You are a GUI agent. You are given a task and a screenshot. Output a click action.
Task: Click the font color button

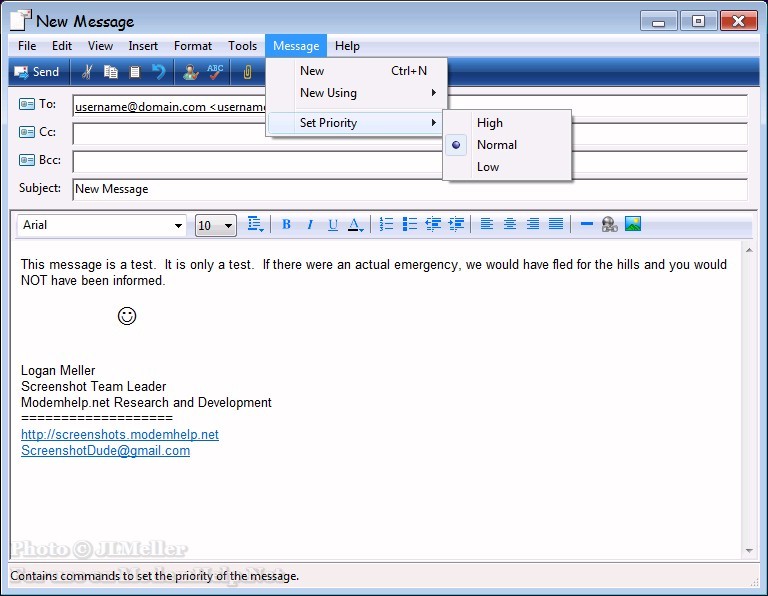click(x=356, y=225)
